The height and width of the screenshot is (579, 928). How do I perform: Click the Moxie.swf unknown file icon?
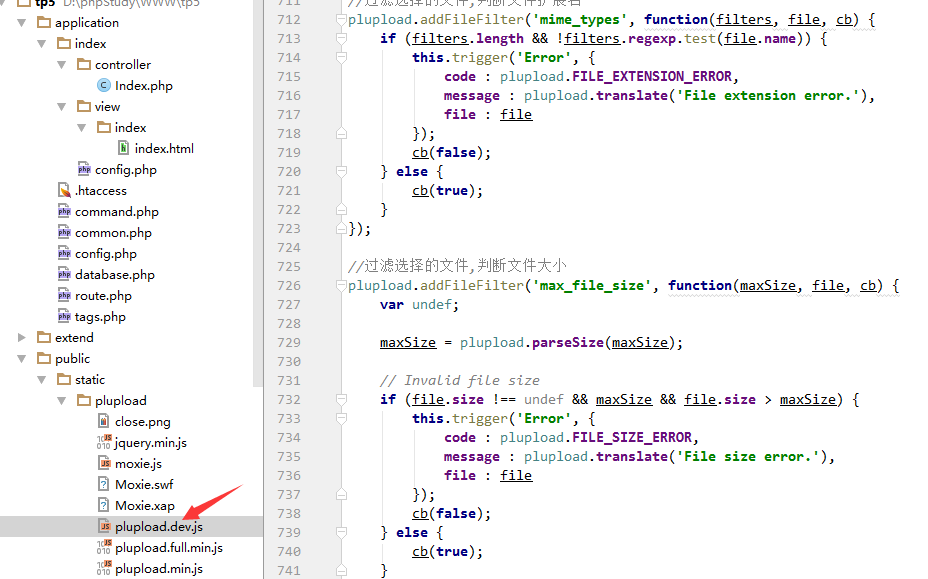[104, 484]
